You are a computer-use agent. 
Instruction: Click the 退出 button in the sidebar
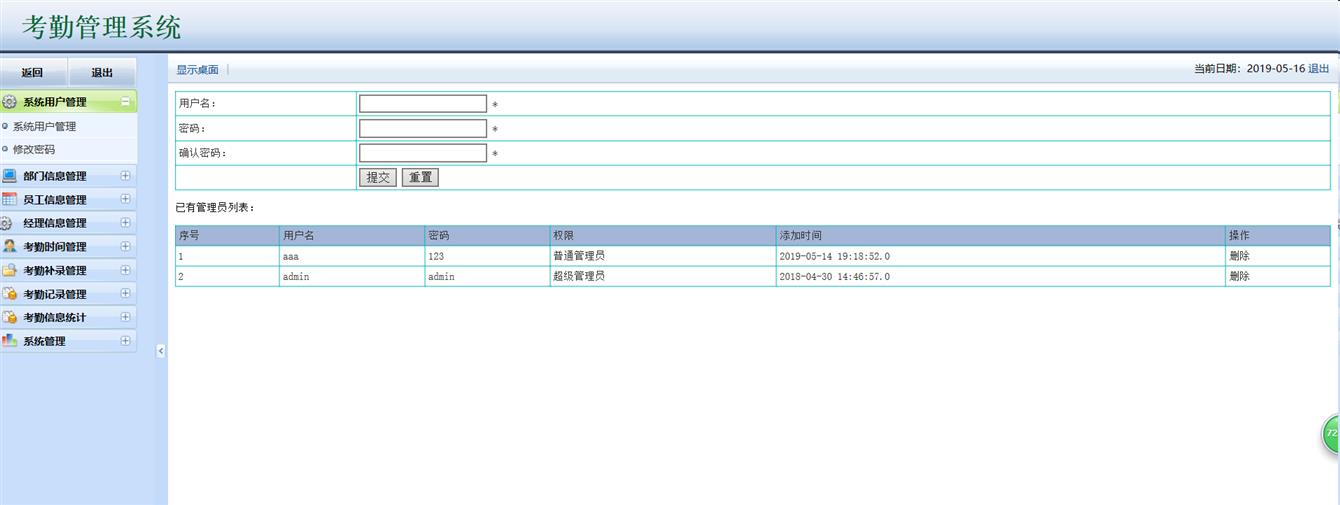(102, 72)
